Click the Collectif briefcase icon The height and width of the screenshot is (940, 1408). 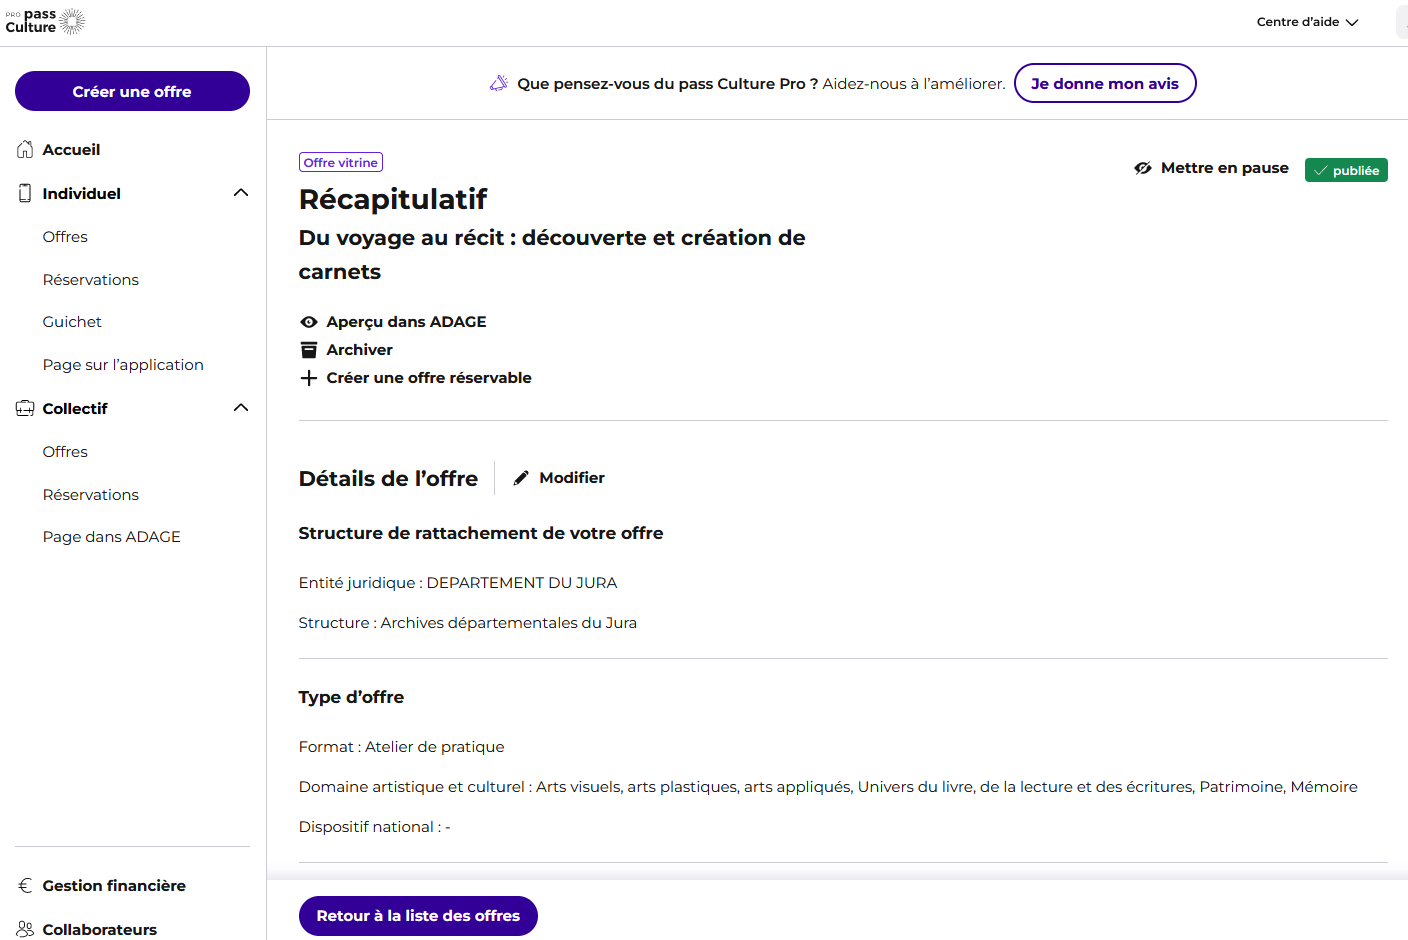coord(25,408)
